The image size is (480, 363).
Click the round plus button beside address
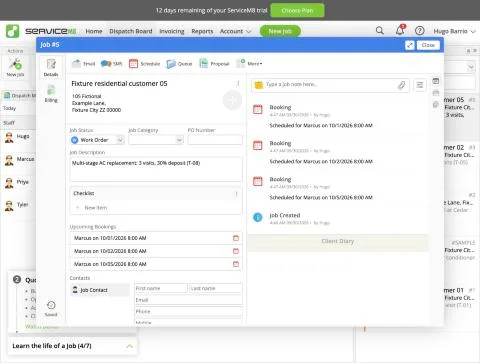point(232,100)
